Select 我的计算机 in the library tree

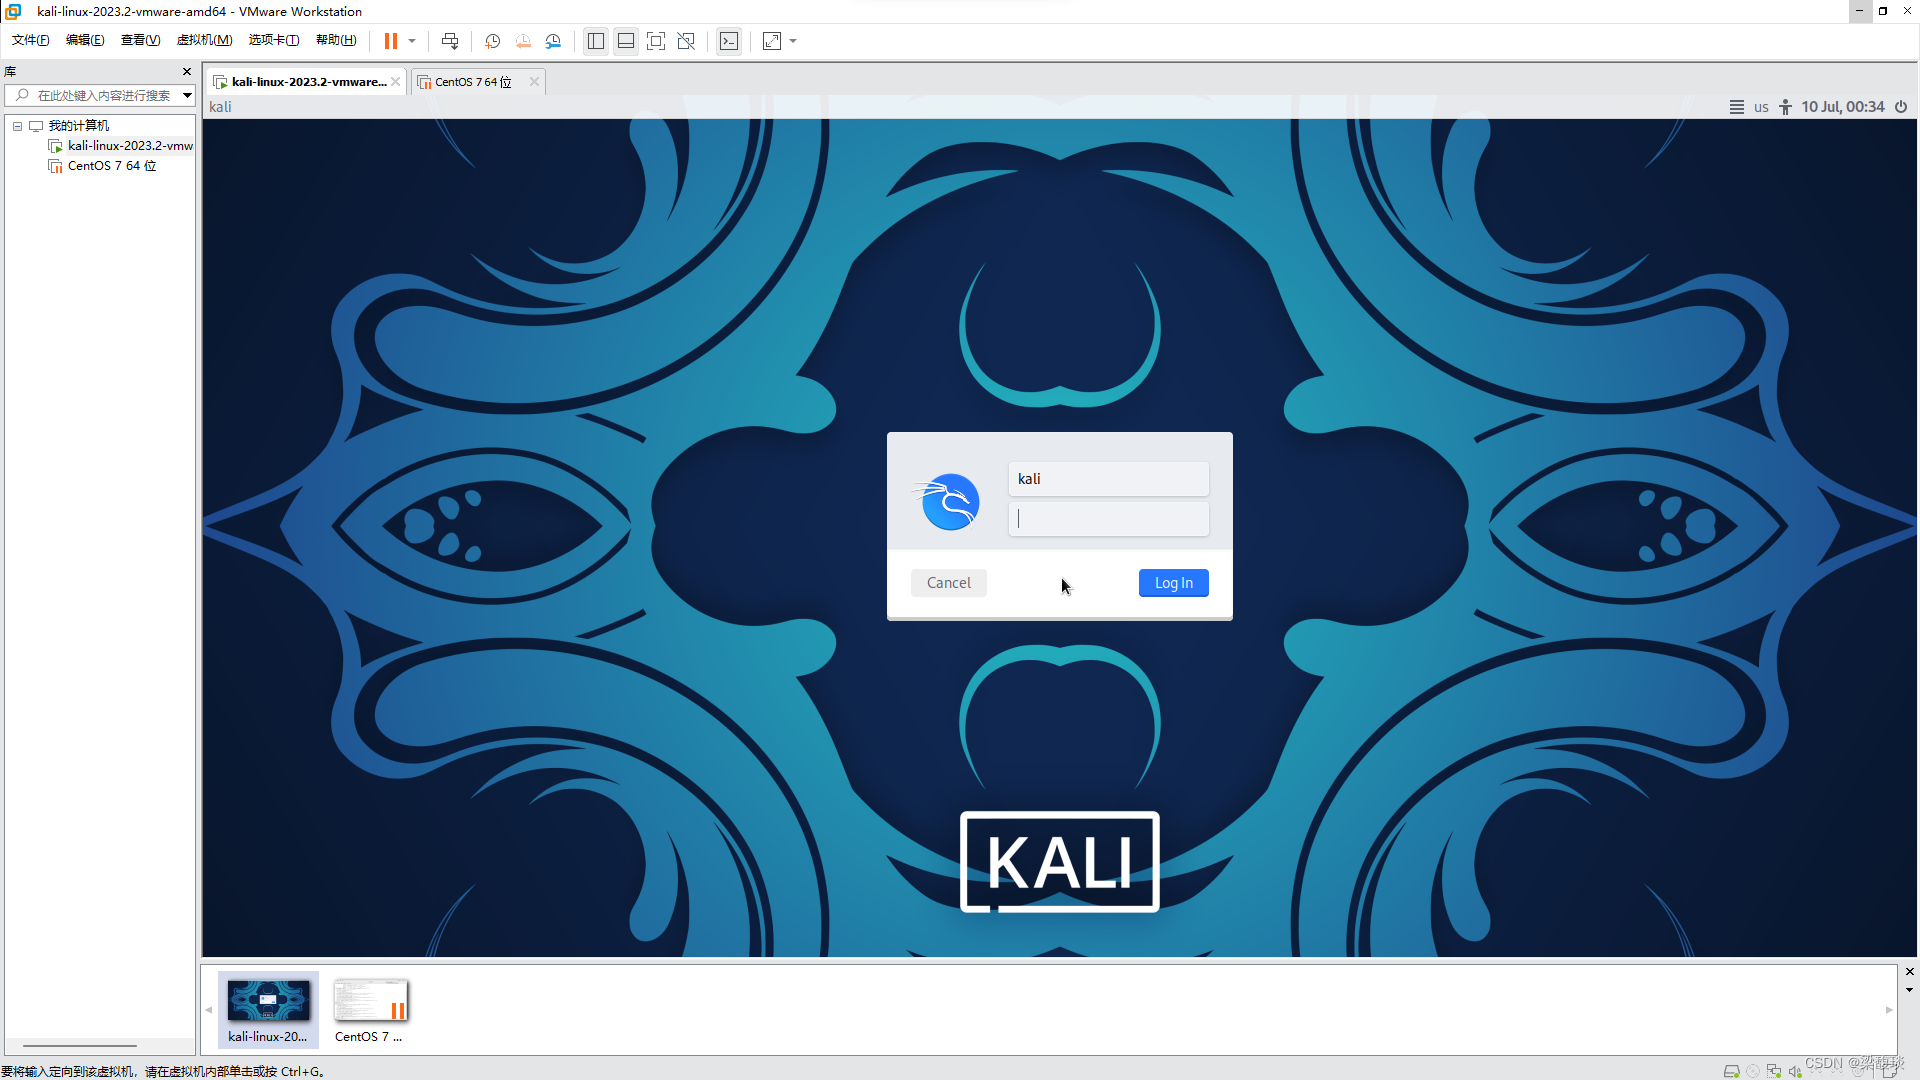(79, 126)
